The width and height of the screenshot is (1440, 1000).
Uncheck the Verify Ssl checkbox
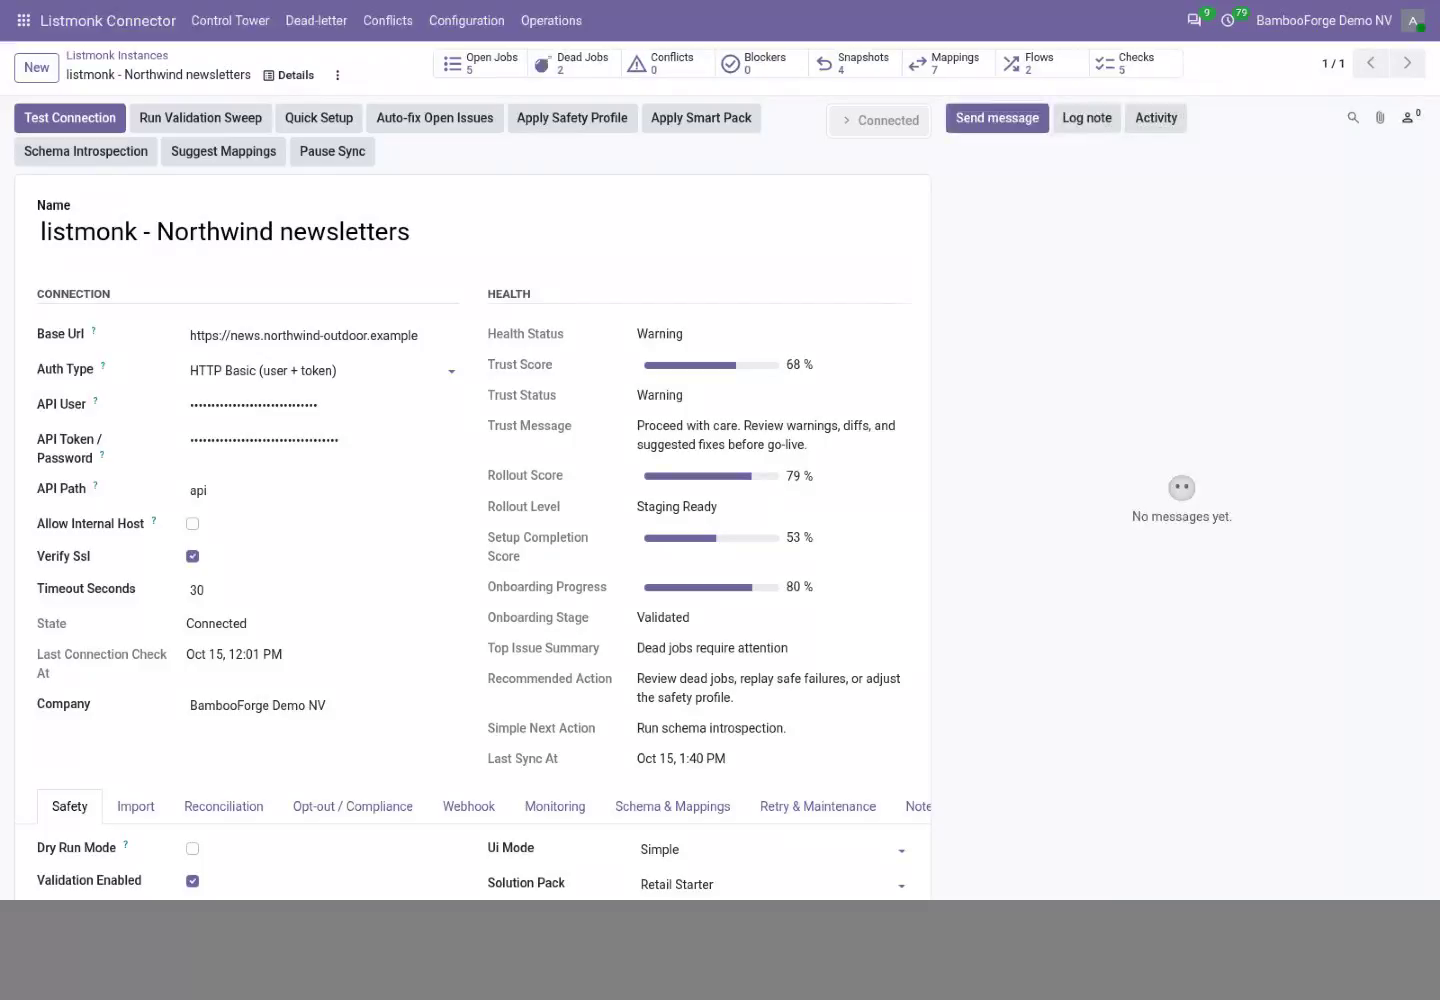click(x=193, y=556)
